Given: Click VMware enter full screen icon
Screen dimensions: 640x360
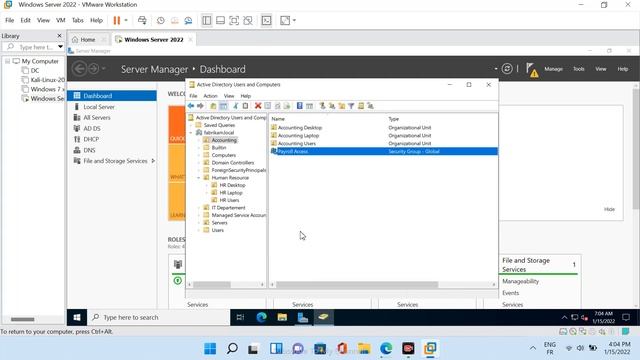Looking at the screenshot, I should pyautogui.click(x=234, y=20).
